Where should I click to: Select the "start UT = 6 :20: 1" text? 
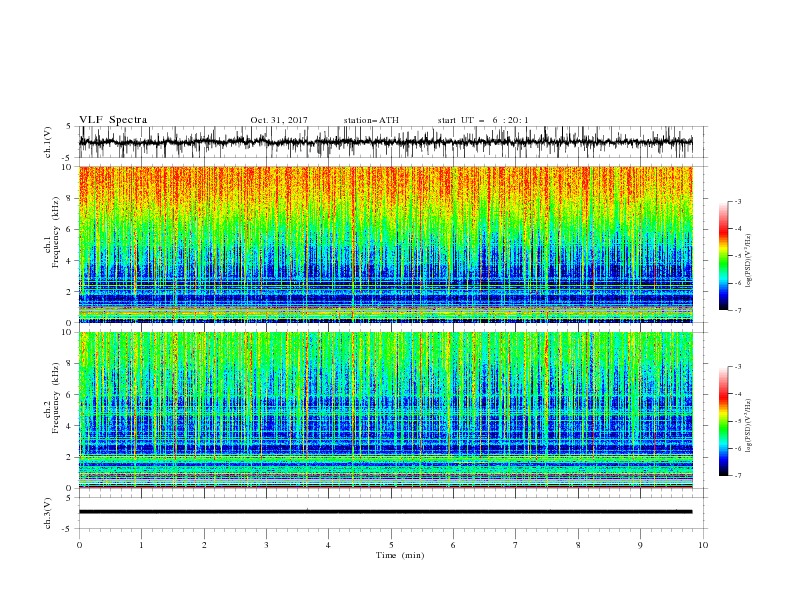(x=483, y=120)
